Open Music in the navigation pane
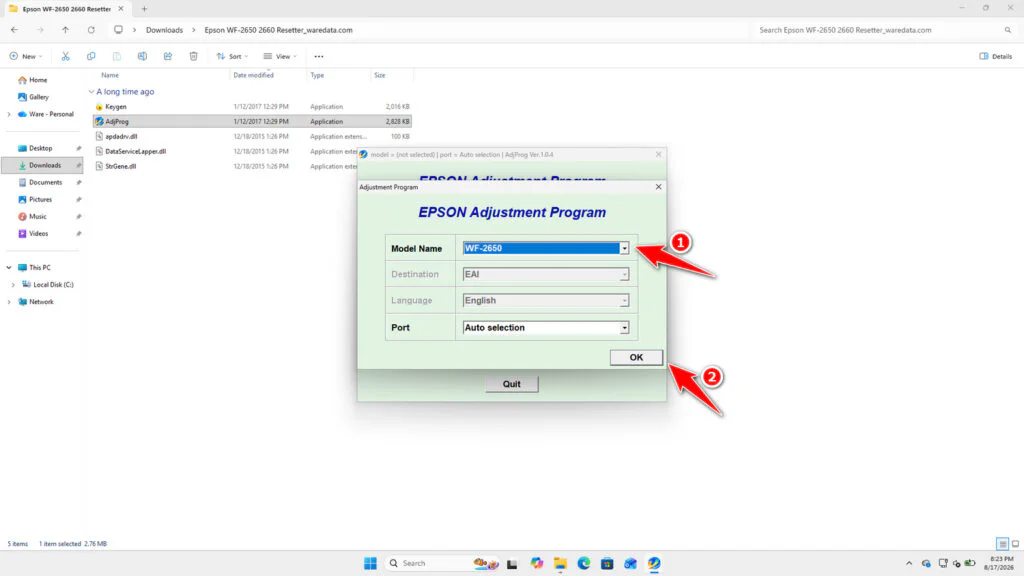The width and height of the screenshot is (1024, 576). (37, 216)
